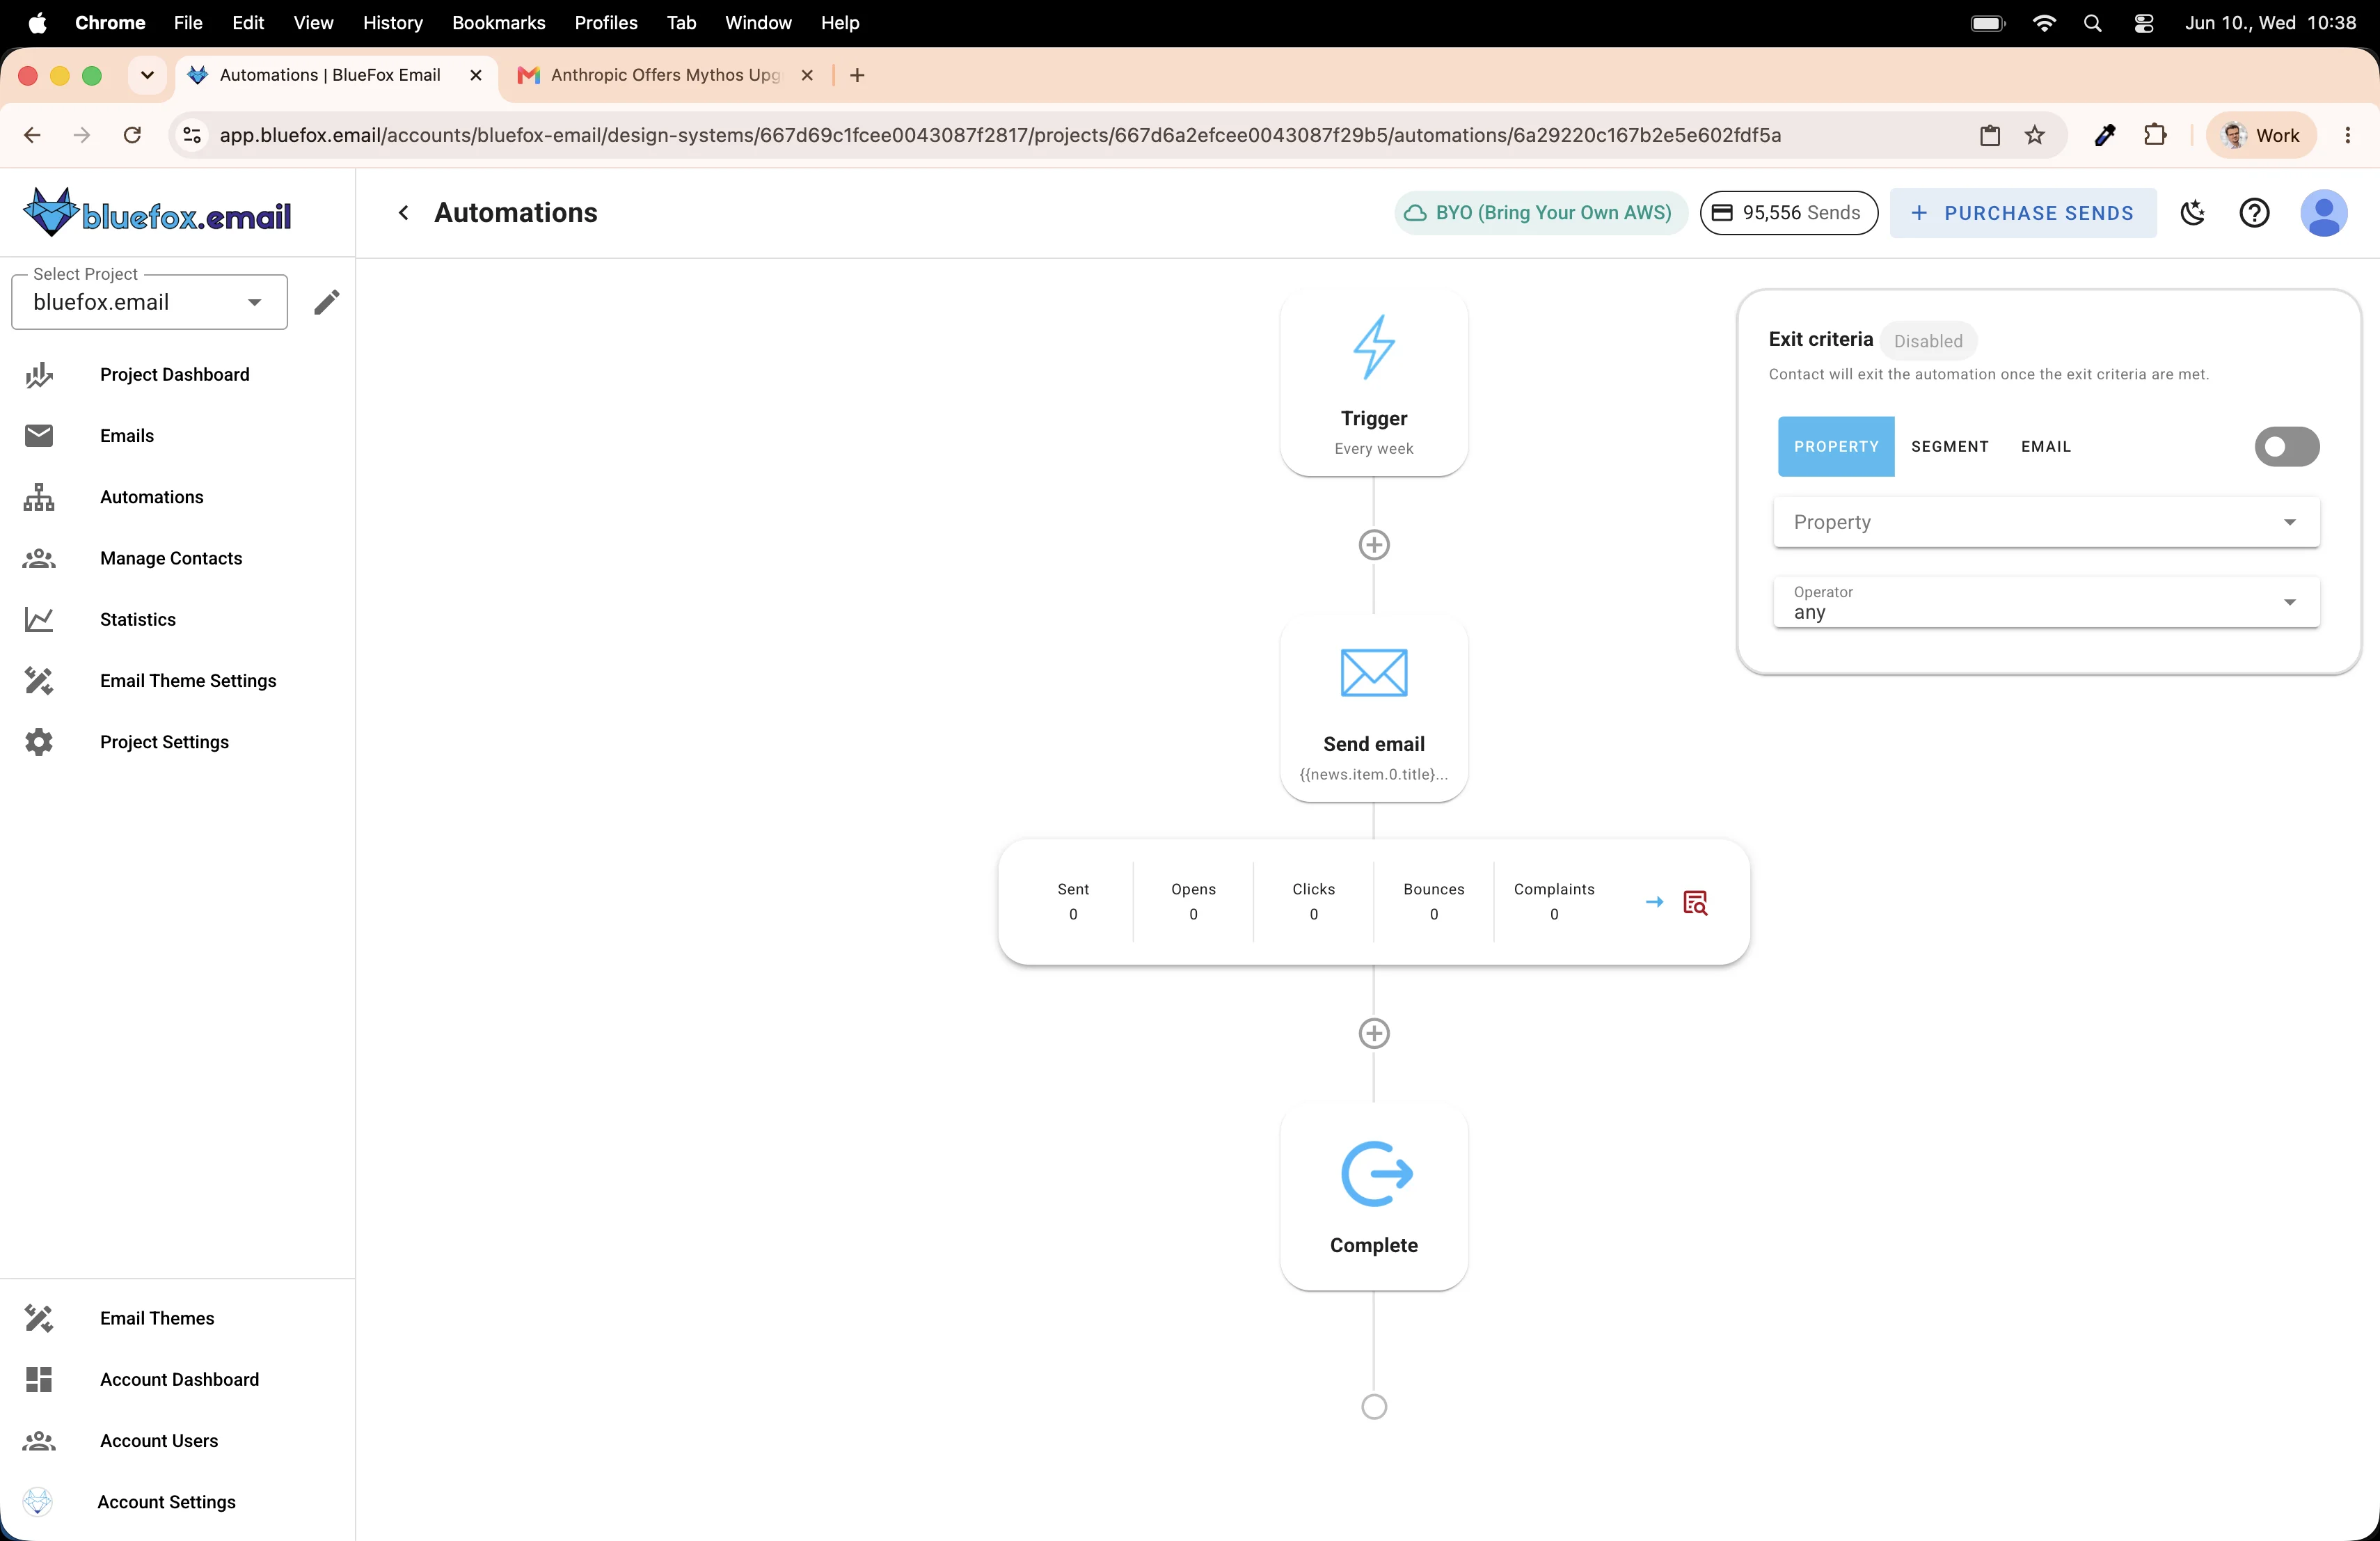This screenshot has height=1541, width=2380.
Task: Click the Trigger lightning node
Action: click(x=1374, y=383)
